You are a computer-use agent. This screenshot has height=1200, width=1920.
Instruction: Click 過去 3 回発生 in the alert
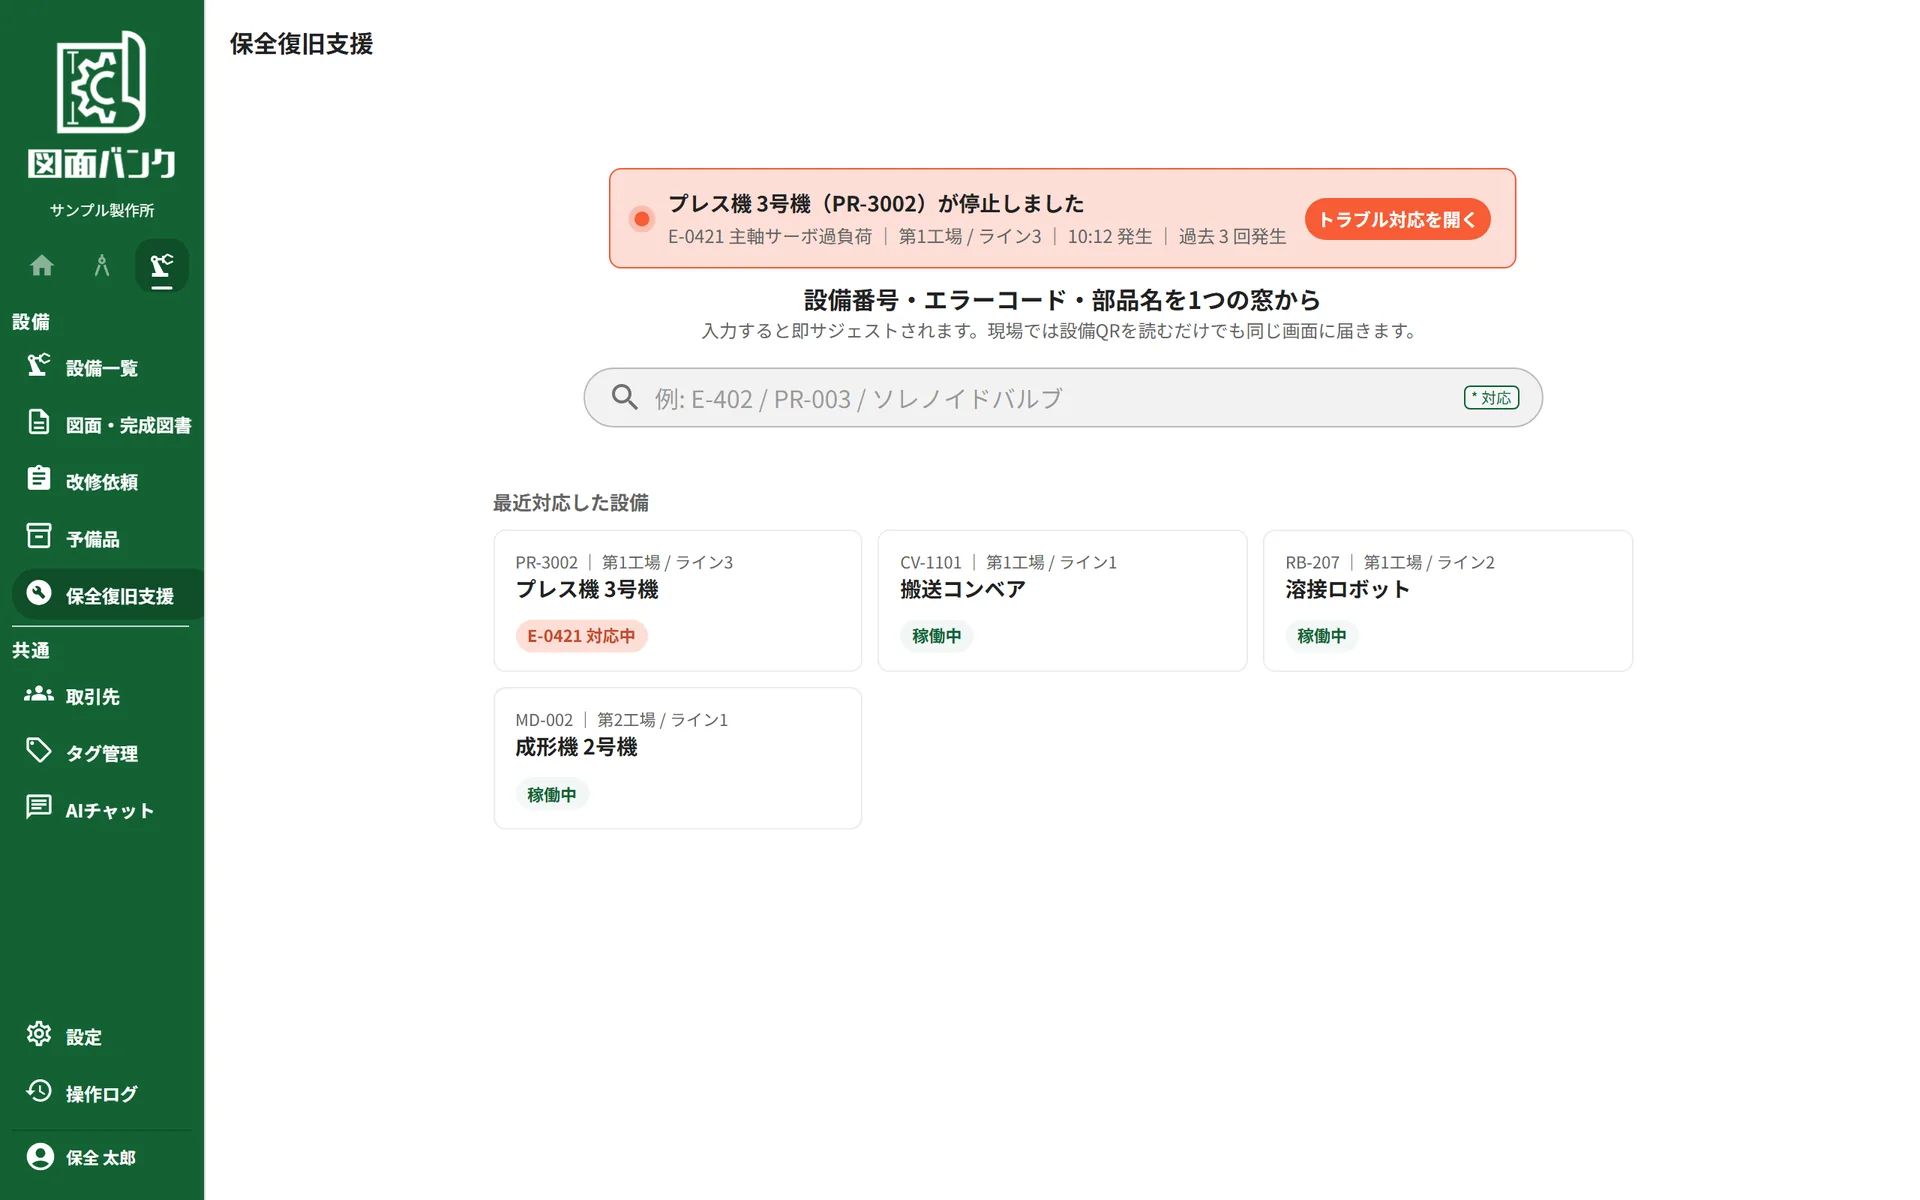pyautogui.click(x=1232, y=237)
